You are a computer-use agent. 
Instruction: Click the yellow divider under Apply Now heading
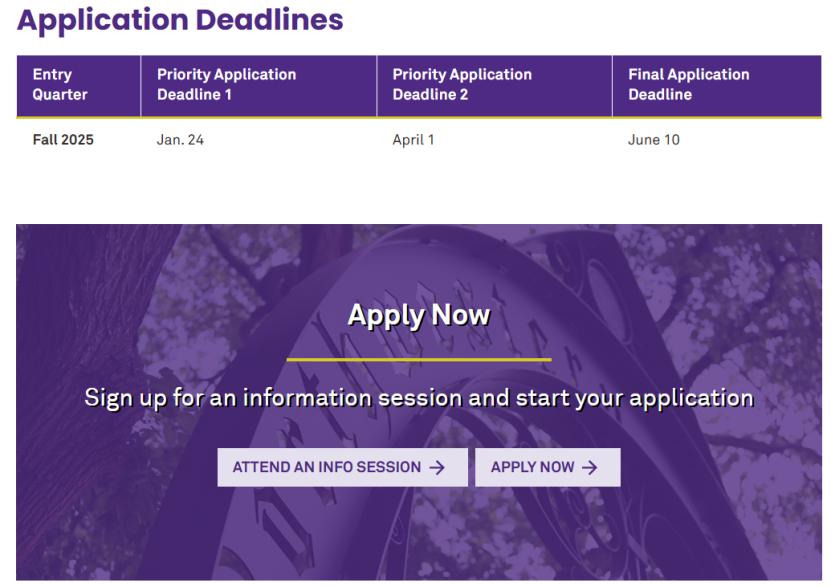(x=418, y=359)
